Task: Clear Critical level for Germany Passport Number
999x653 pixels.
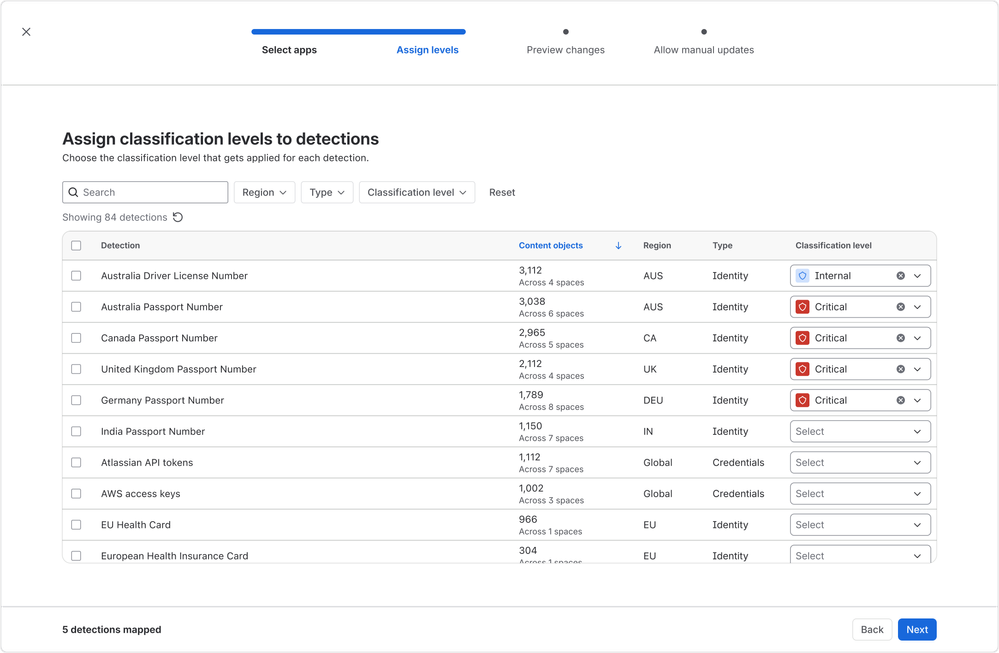Action: (x=900, y=400)
